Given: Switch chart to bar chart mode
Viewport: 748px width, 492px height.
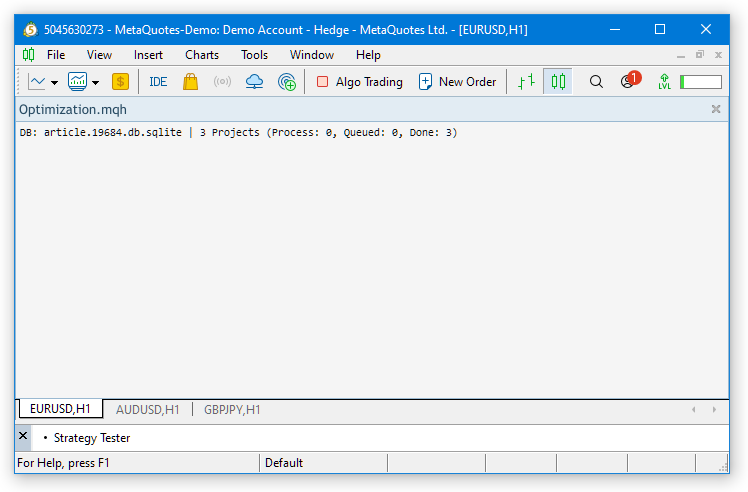Looking at the screenshot, I should (527, 82).
